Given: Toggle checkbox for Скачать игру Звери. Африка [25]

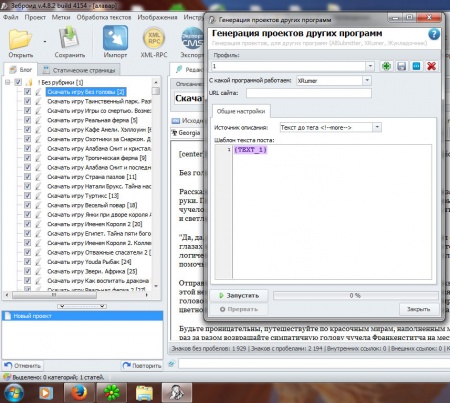Looking at the screenshot, I should tap(27, 271).
